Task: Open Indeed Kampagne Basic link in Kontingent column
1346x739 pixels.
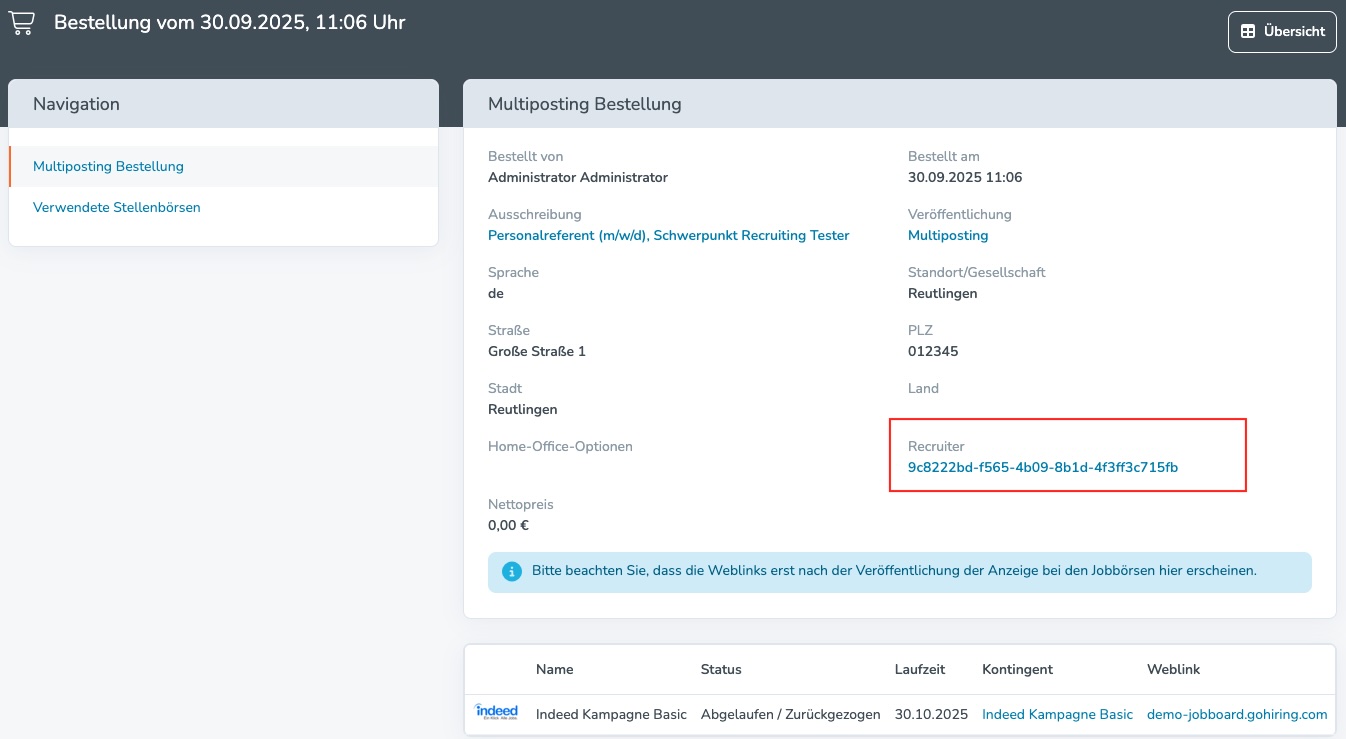Action: click(x=1057, y=714)
